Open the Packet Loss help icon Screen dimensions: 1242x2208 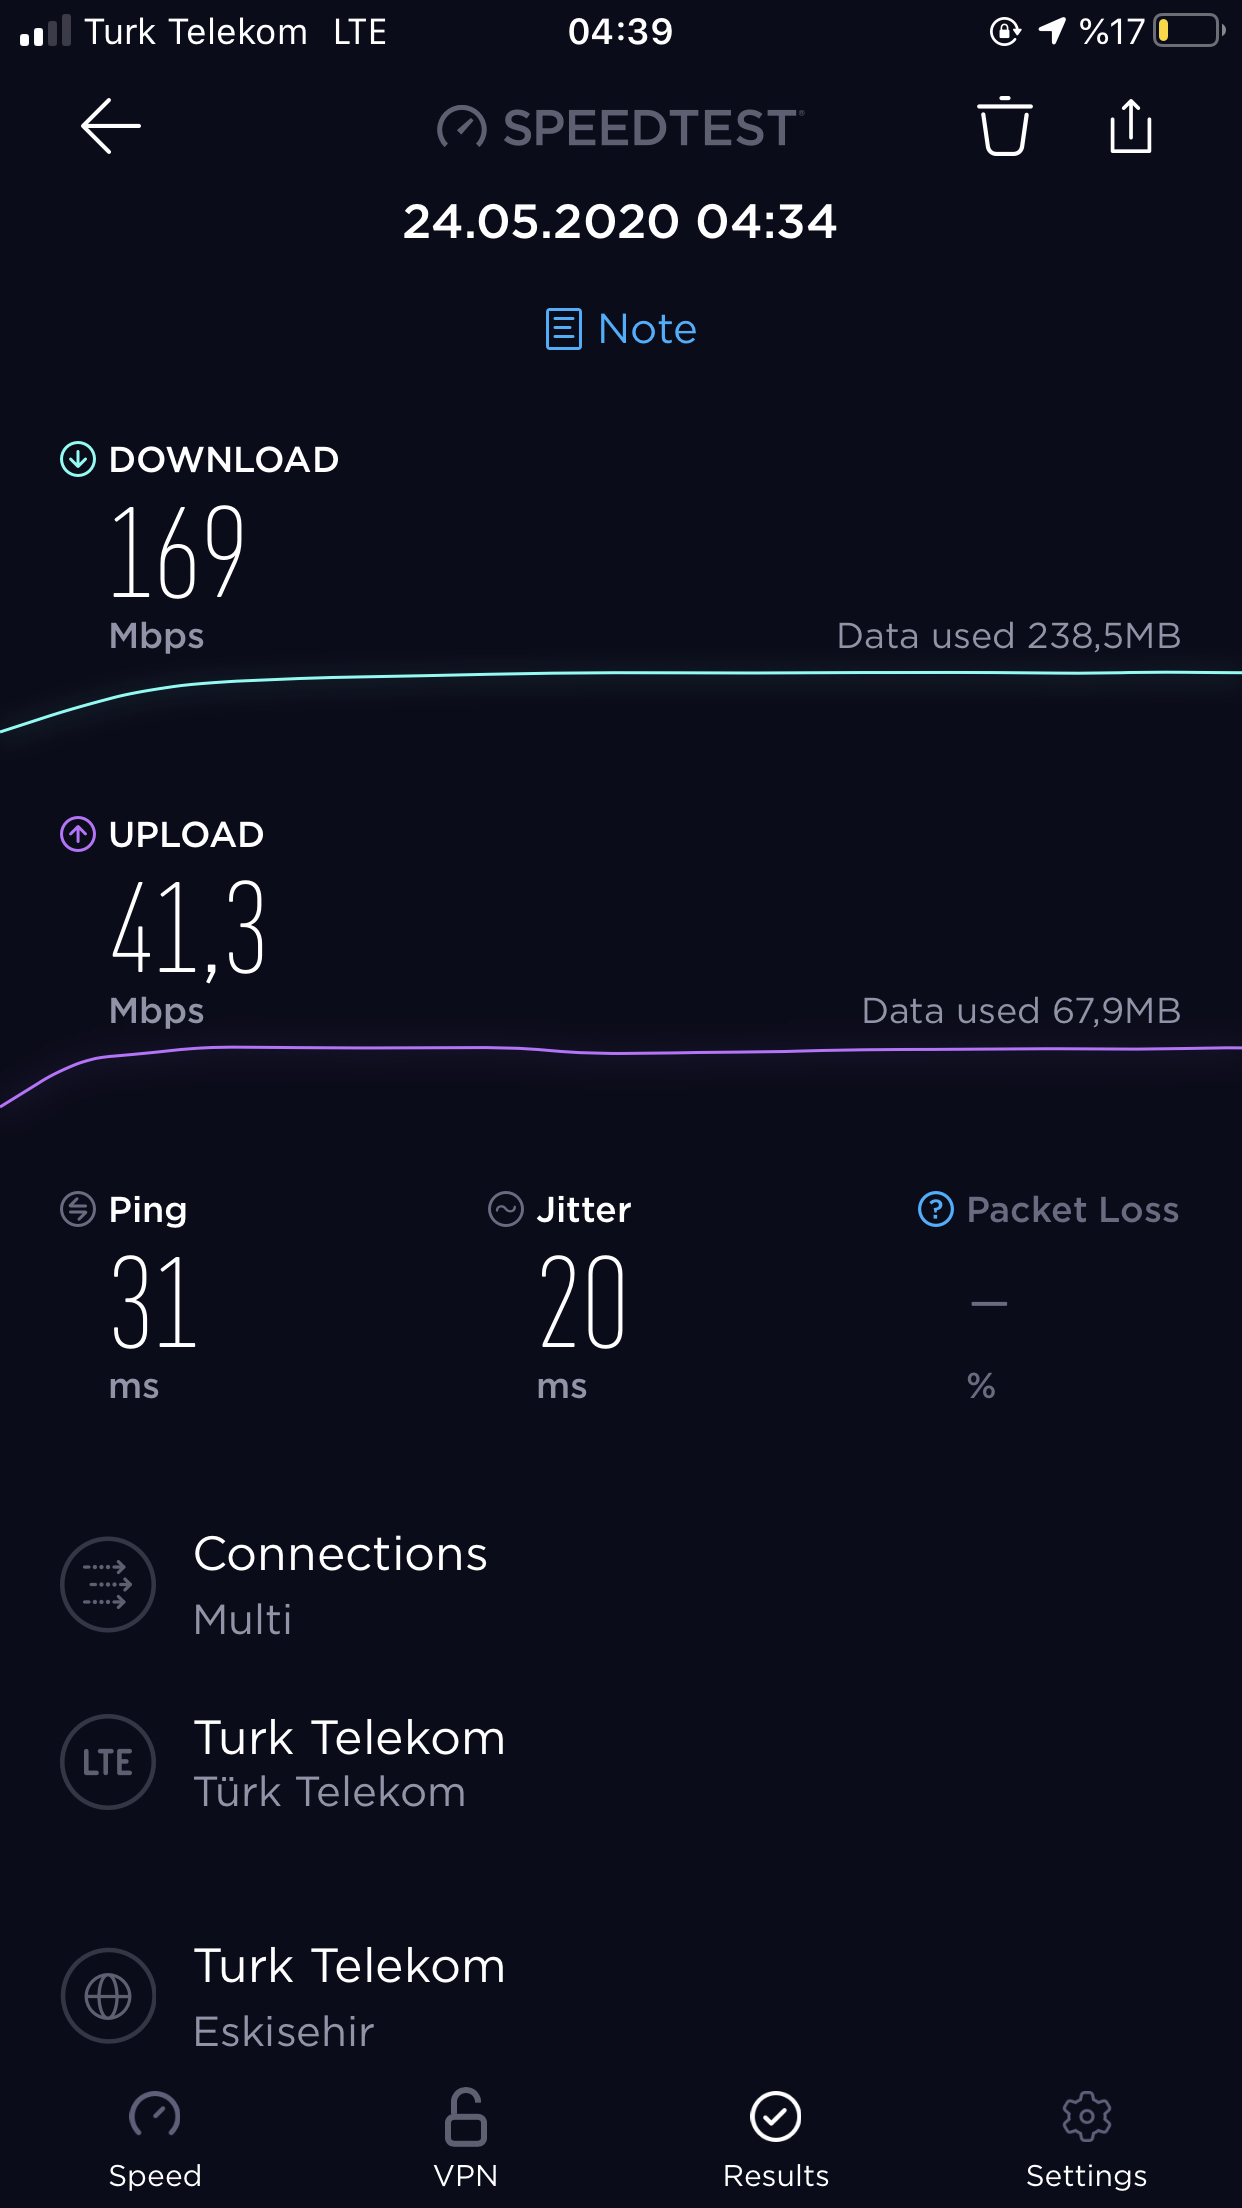[x=935, y=1209]
